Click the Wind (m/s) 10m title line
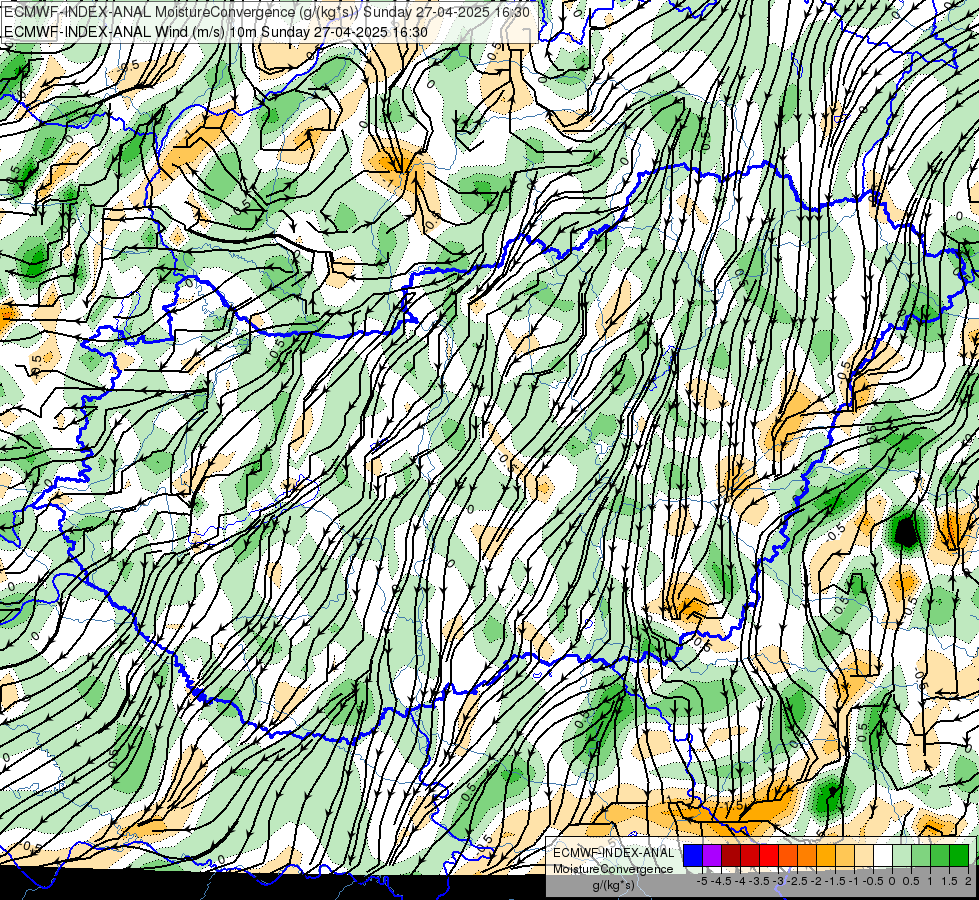This screenshot has height=900, width=979. (x=216, y=32)
